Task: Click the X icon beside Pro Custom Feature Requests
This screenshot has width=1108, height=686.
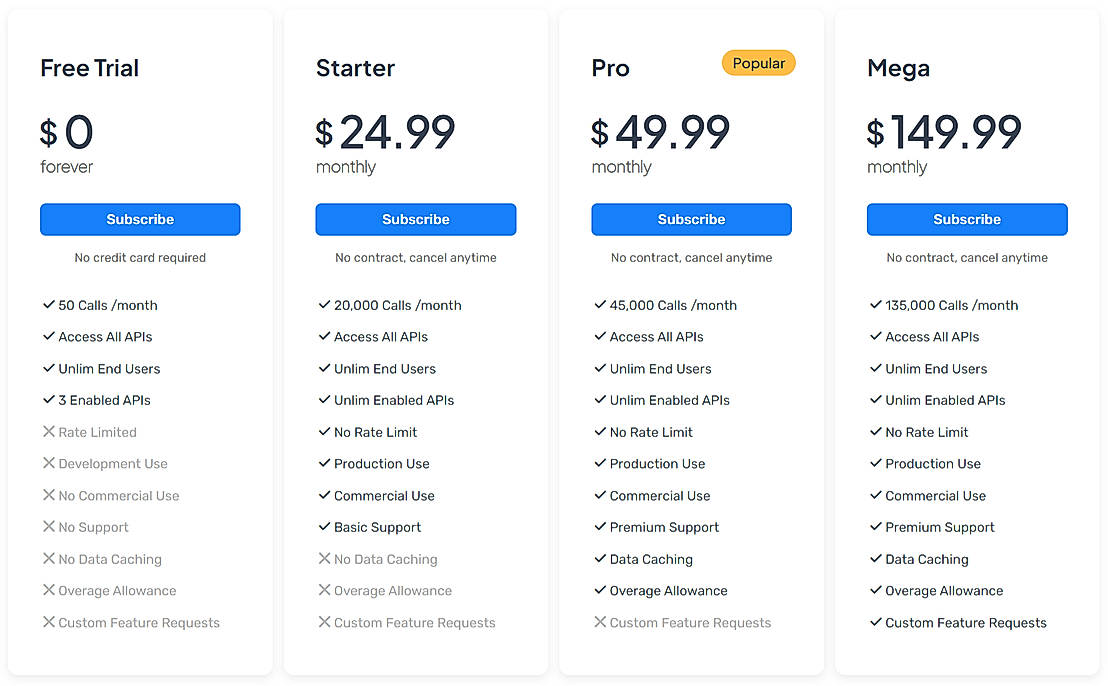Action: [x=600, y=622]
